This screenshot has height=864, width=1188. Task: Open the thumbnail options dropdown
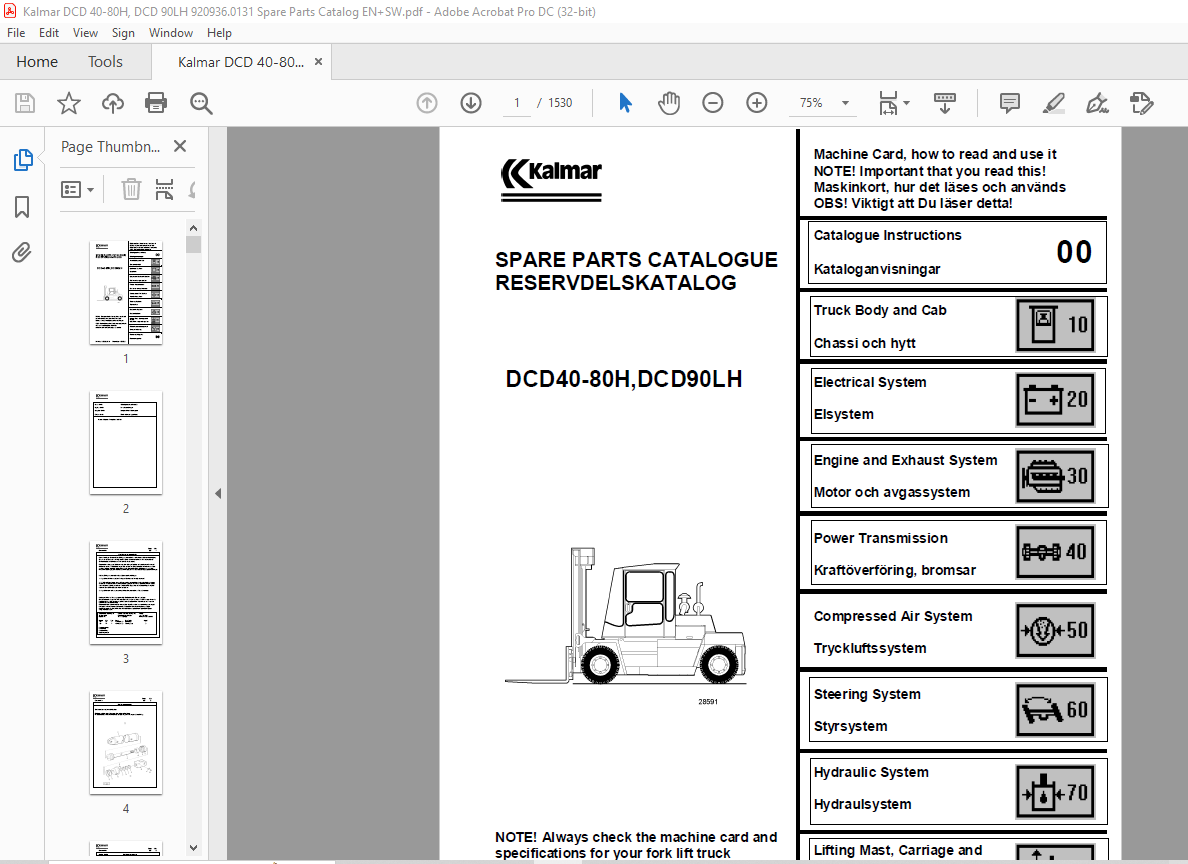tap(77, 189)
